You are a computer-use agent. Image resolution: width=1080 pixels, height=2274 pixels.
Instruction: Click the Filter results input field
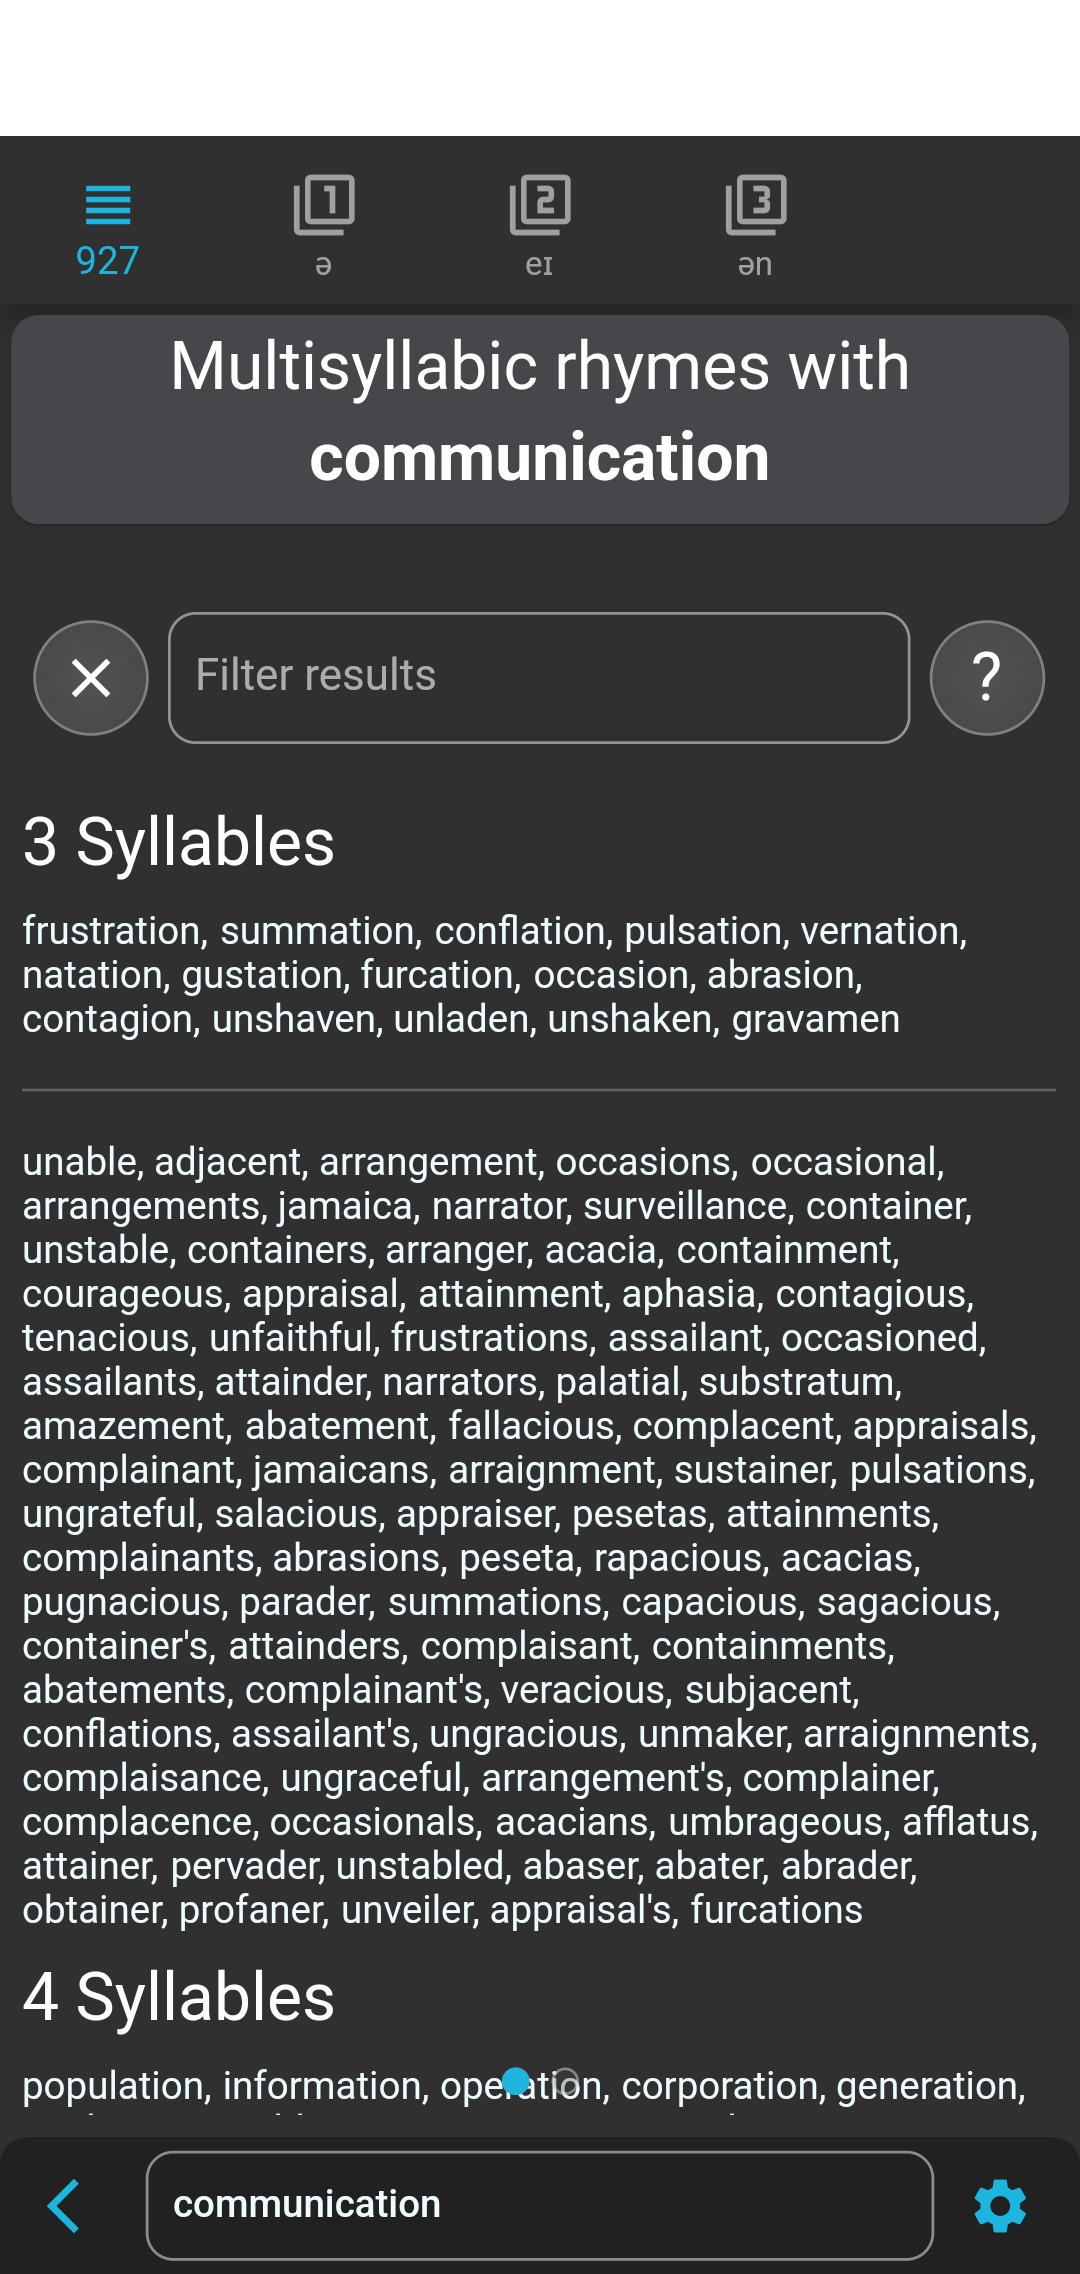[x=539, y=678]
